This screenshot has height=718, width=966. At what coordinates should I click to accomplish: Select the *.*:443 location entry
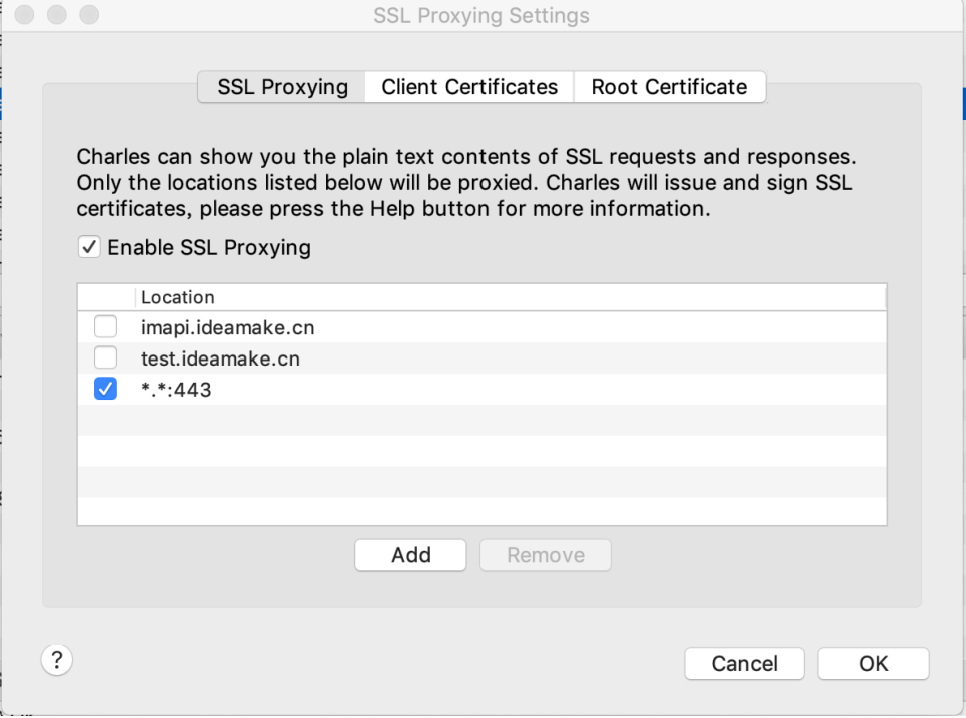pos(176,390)
